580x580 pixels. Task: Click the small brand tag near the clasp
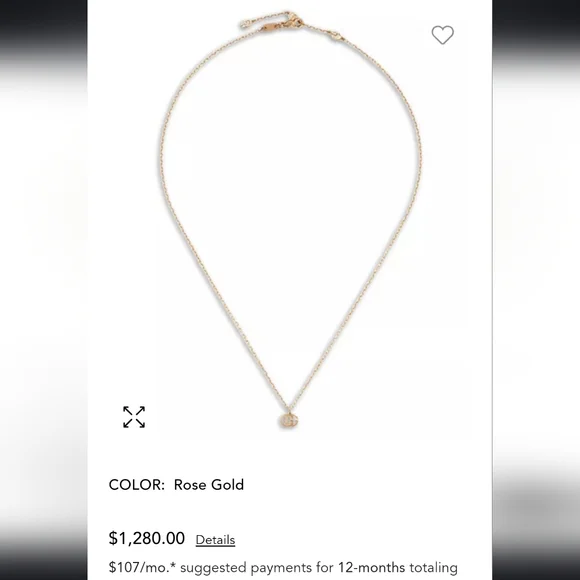[x=269, y=27]
